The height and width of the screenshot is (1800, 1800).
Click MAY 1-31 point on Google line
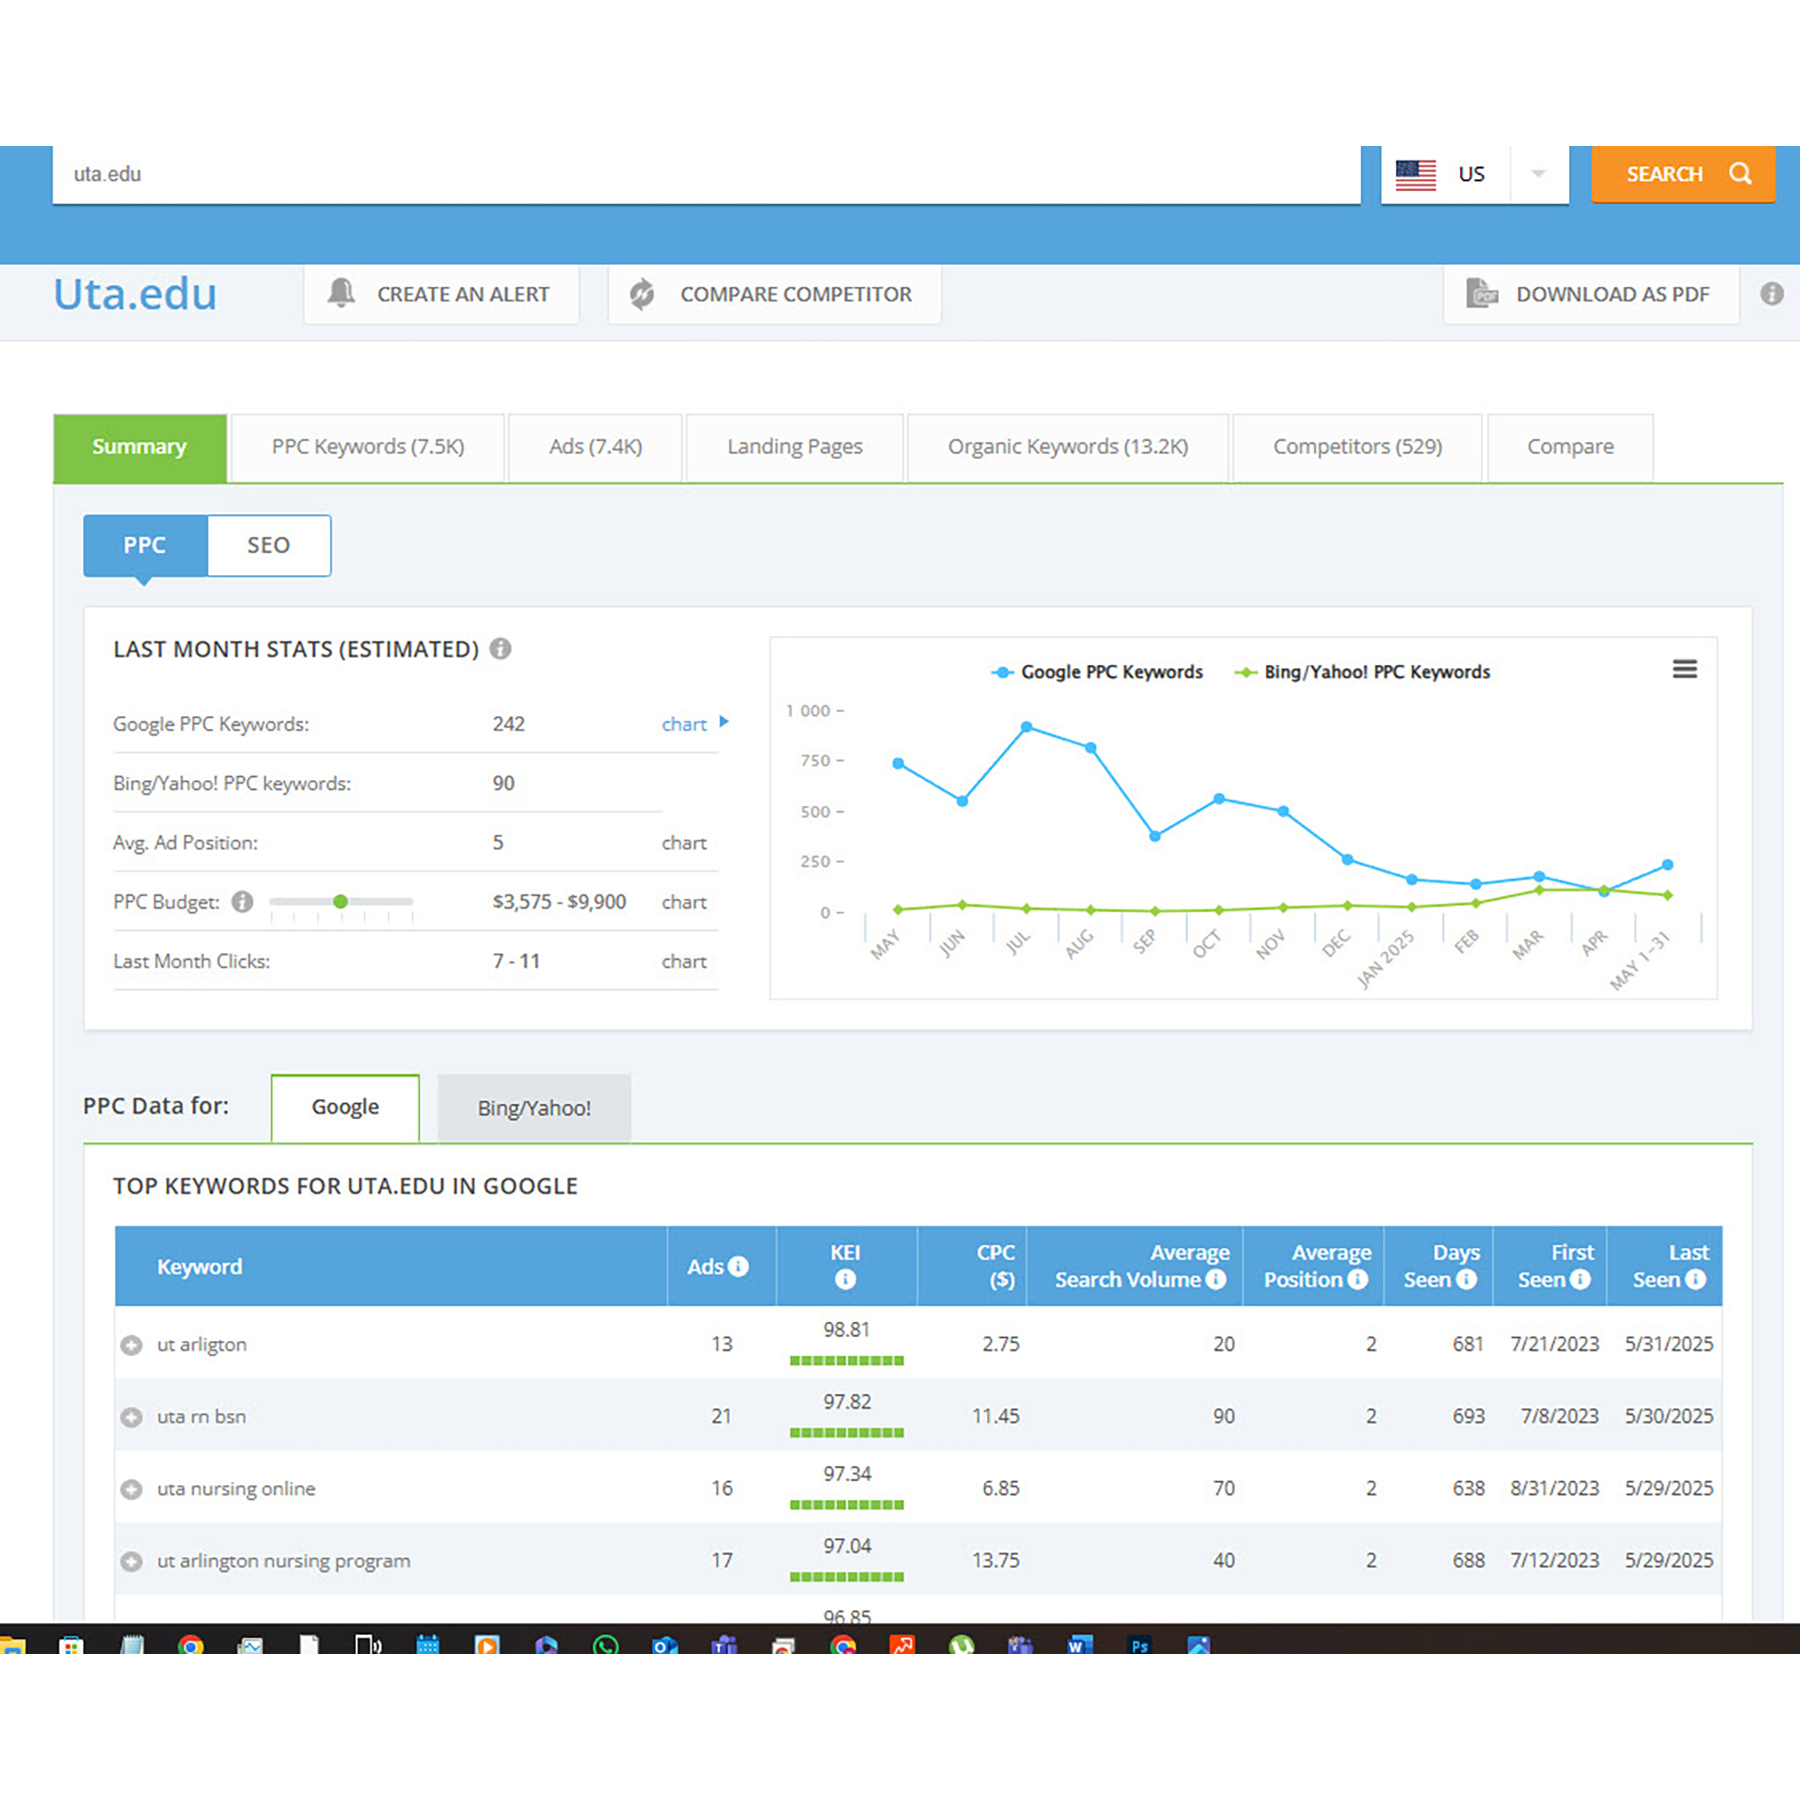[1667, 864]
